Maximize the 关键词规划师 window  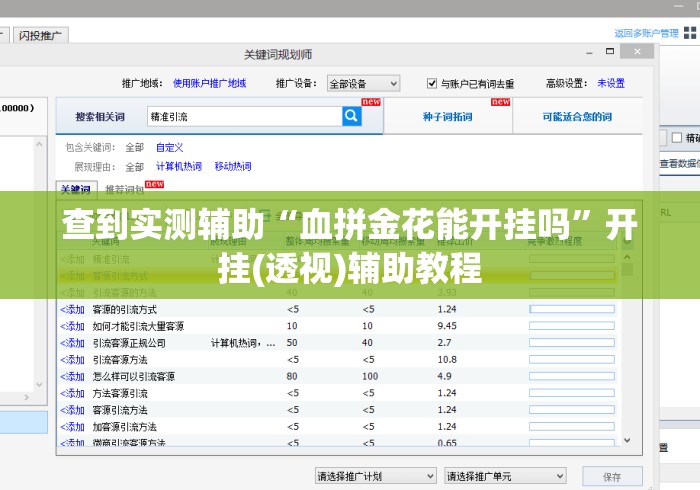coord(610,51)
